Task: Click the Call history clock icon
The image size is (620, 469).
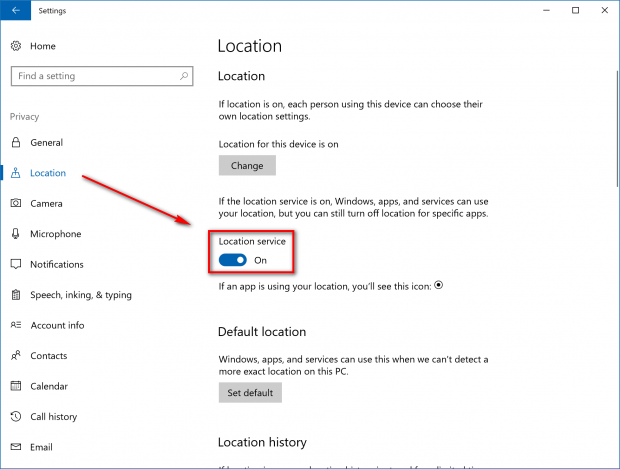Action: point(16,416)
